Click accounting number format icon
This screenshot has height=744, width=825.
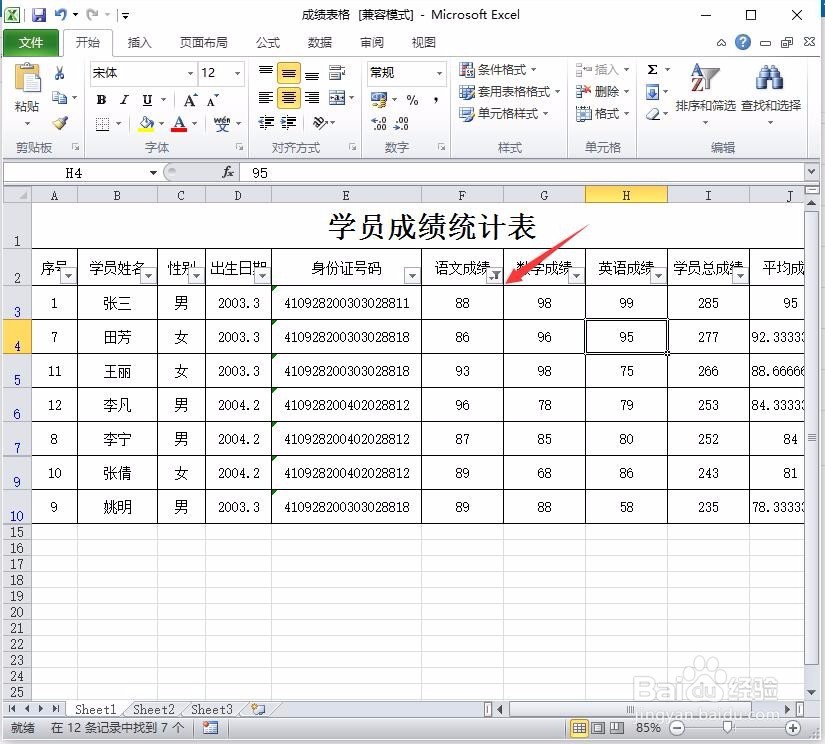(378, 99)
